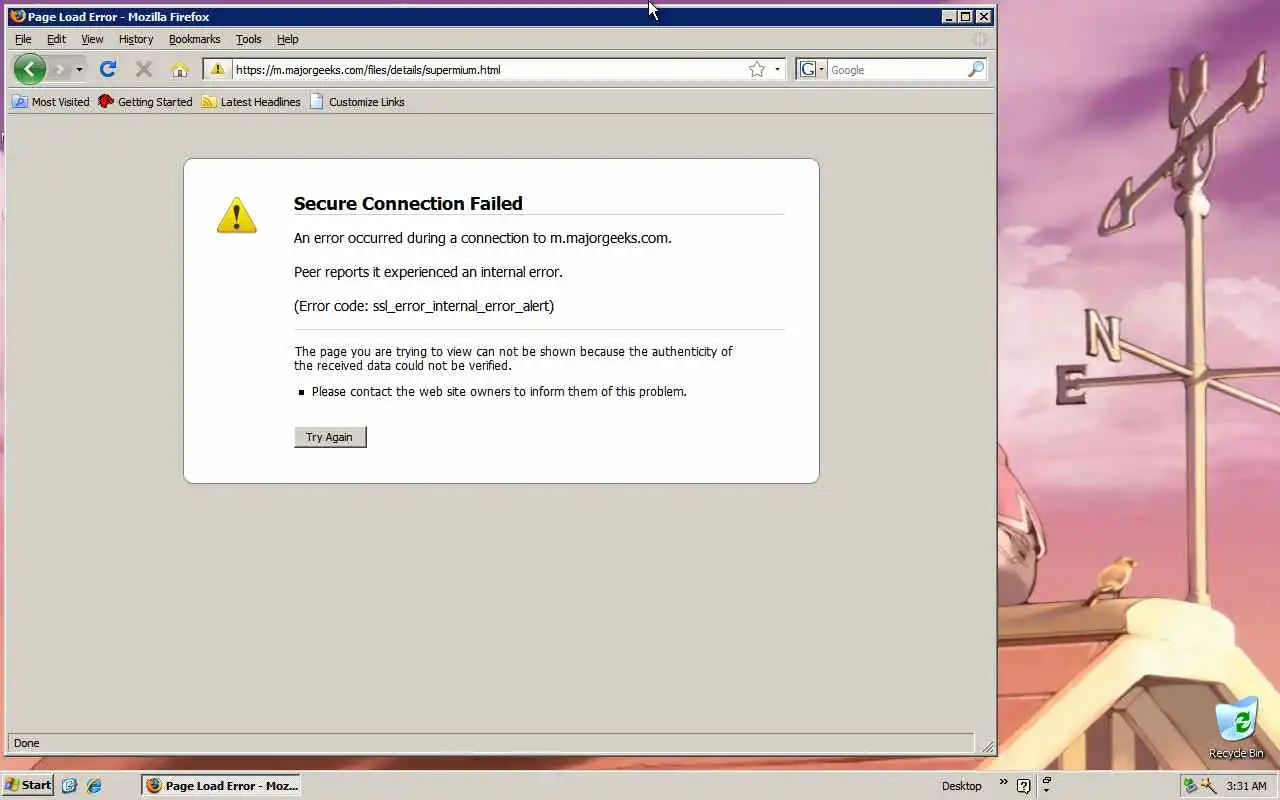Click the Try Again button
This screenshot has height=800, width=1280.
(x=330, y=437)
